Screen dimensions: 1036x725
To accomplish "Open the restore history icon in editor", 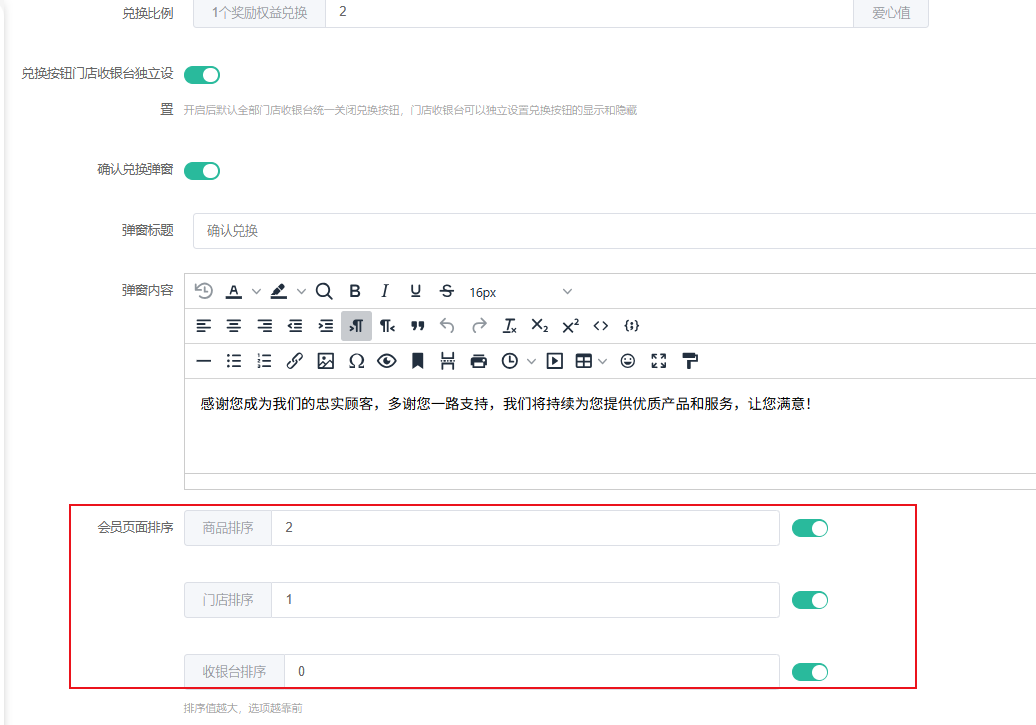I will pyautogui.click(x=204, y=291).
